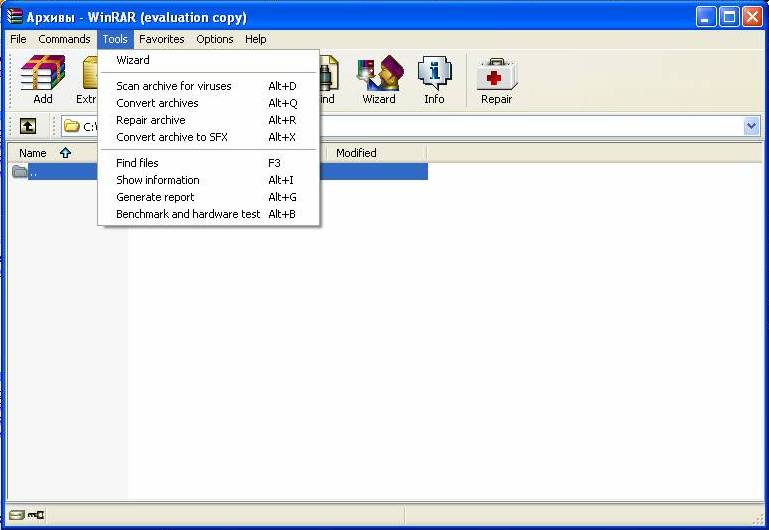
Task: Open the Favorites menu
Action: click(162, 39)
